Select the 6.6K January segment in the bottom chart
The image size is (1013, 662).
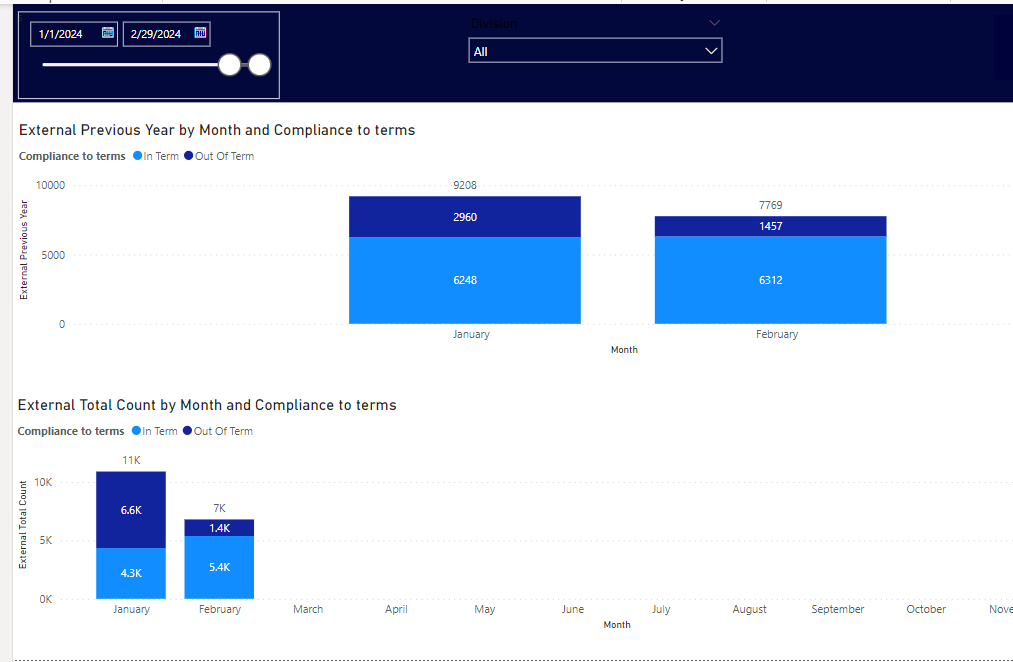131,510
